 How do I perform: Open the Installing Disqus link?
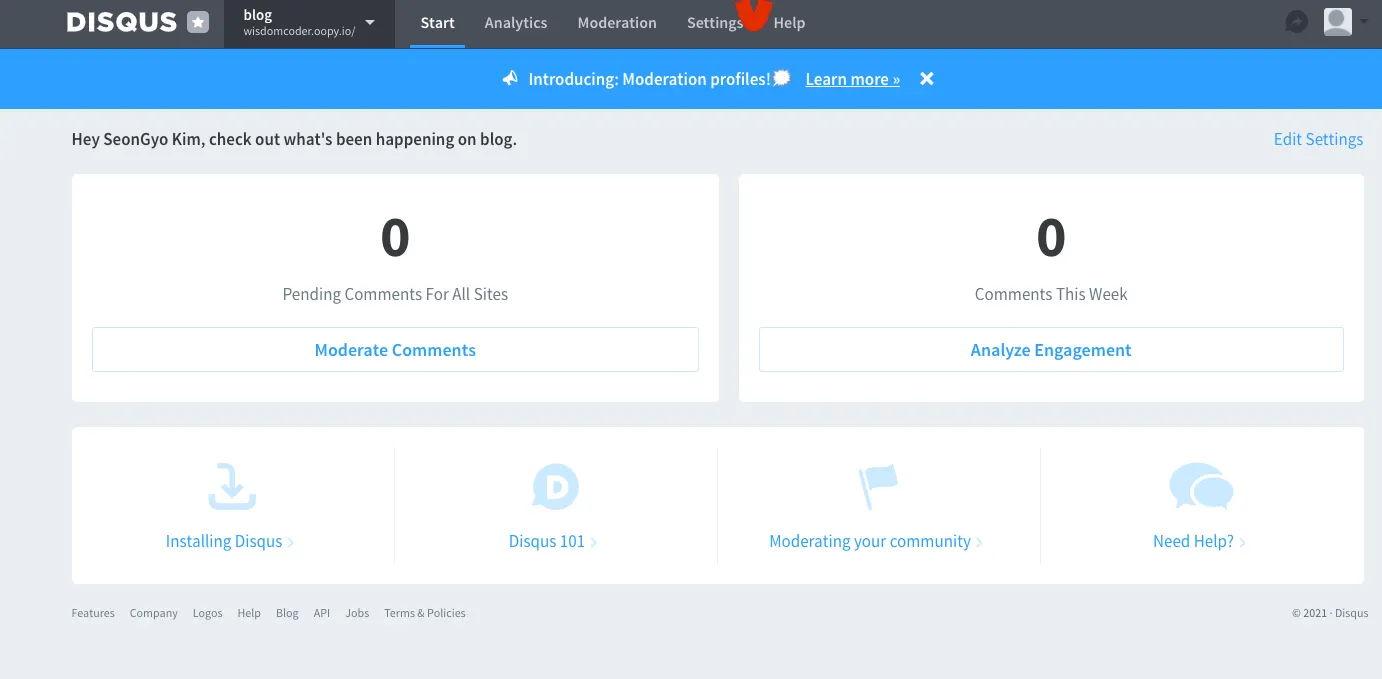pyautogui.click(x=229, y=541)
